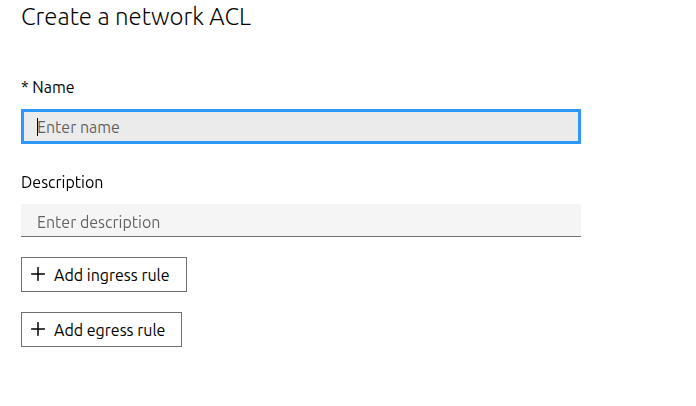The image size is (696, 406).
Task: Click the 'Enter name' placeholder text
Action: pyautogui.click(x=78, y=127)
